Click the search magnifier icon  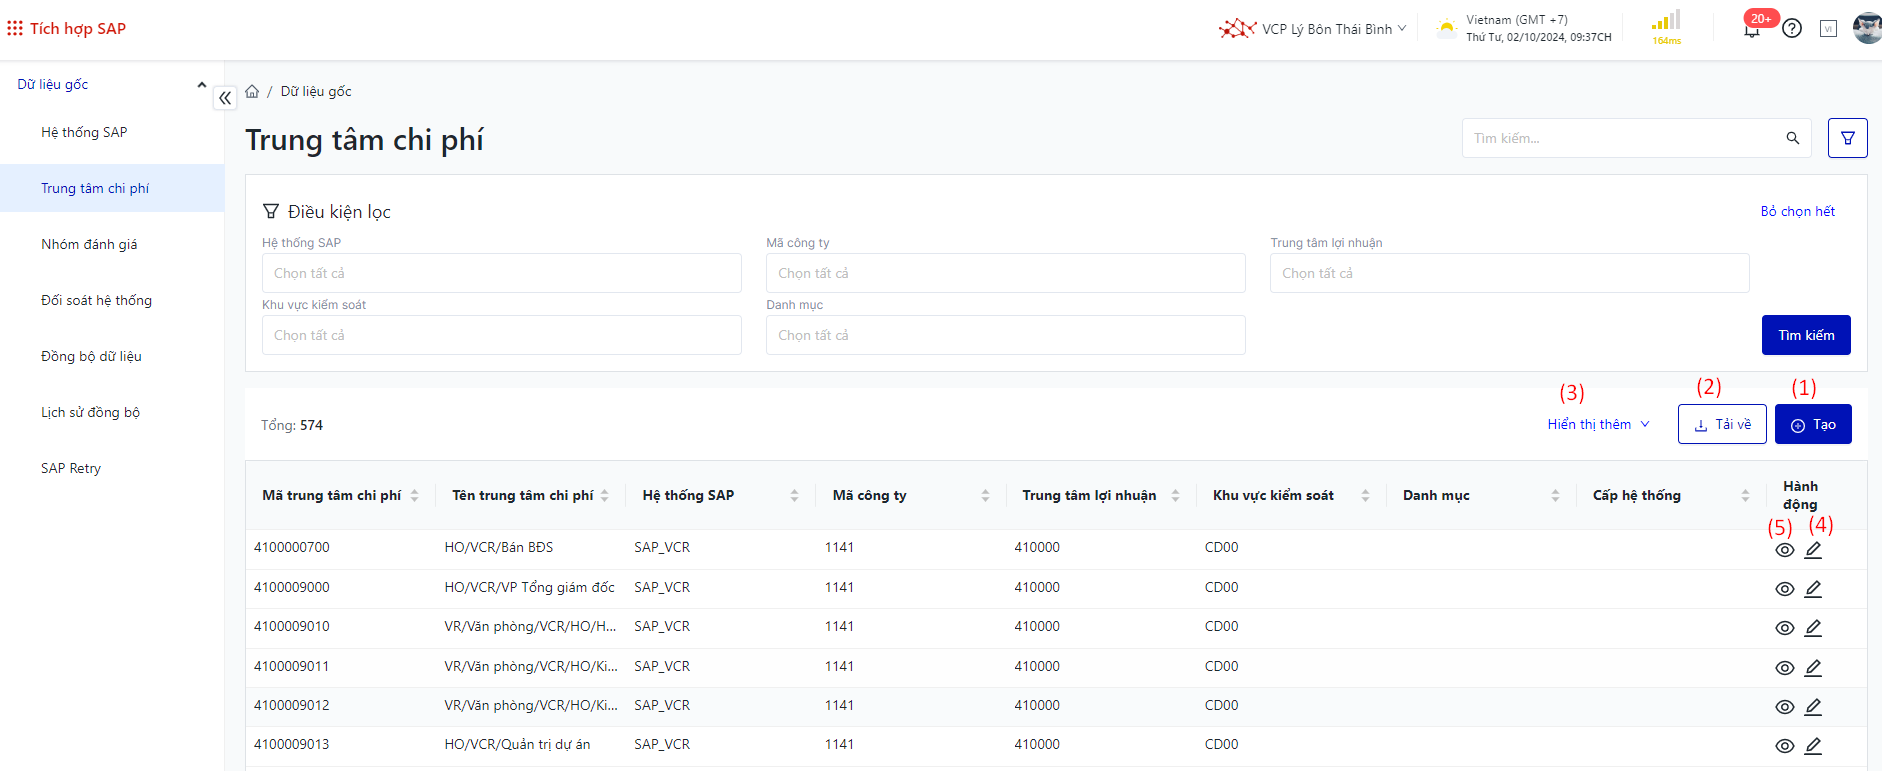[1793, 138]
